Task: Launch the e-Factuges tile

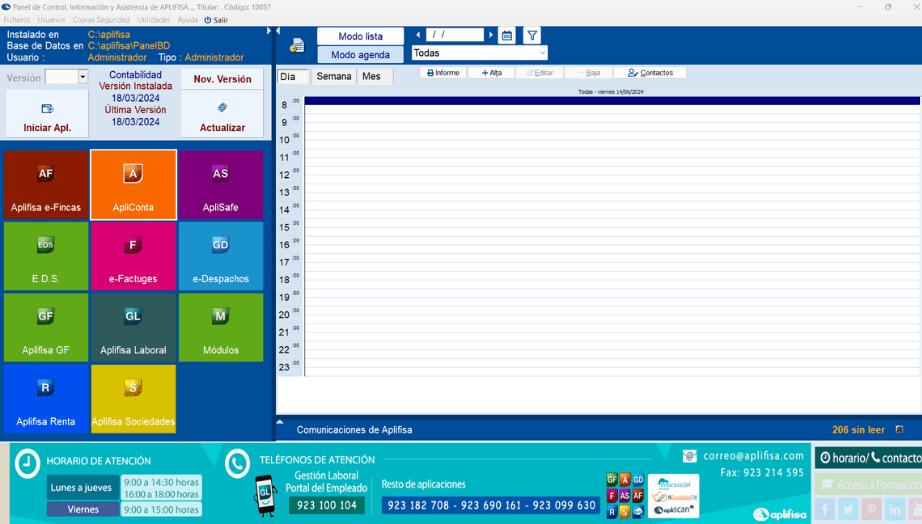Action: 133,256
